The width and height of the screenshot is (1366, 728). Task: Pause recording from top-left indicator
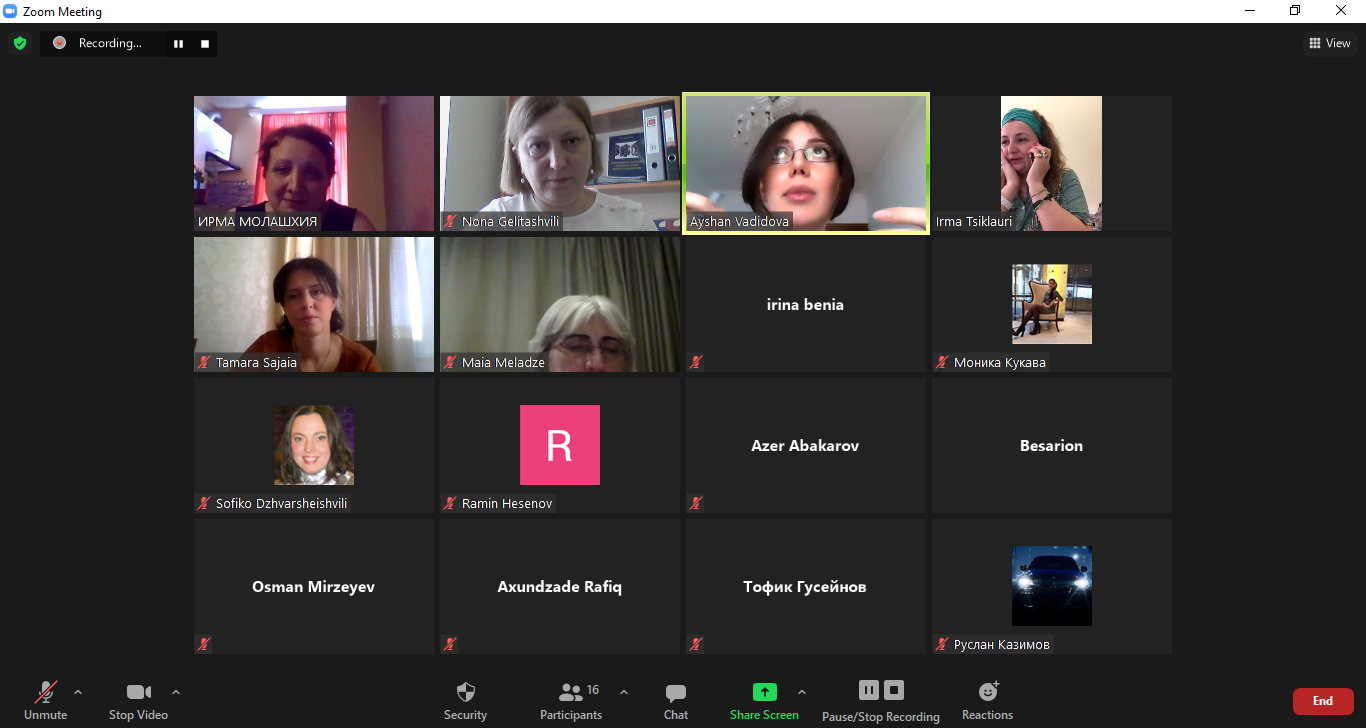point(179,43)
